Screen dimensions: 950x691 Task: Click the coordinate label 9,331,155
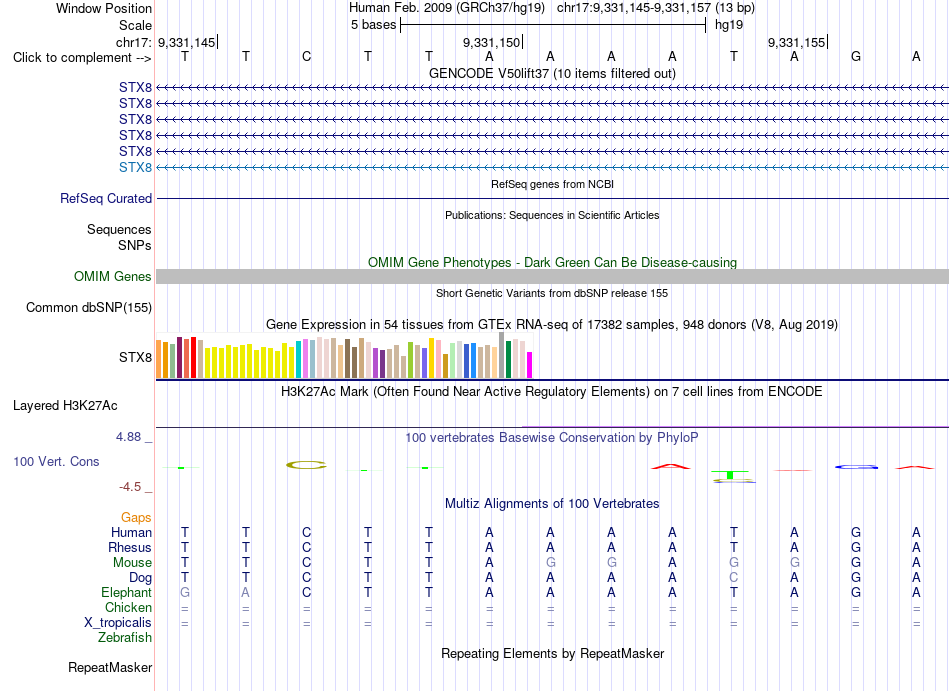pos(797,42)
